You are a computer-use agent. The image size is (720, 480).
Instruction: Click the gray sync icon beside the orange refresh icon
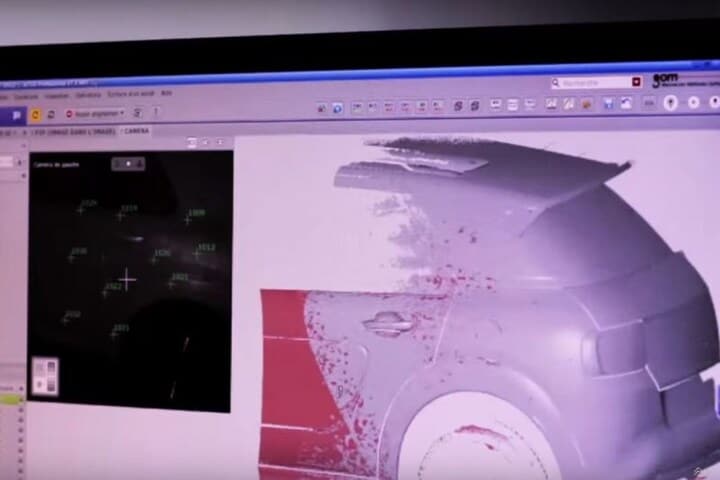click(x=51, y=114)
